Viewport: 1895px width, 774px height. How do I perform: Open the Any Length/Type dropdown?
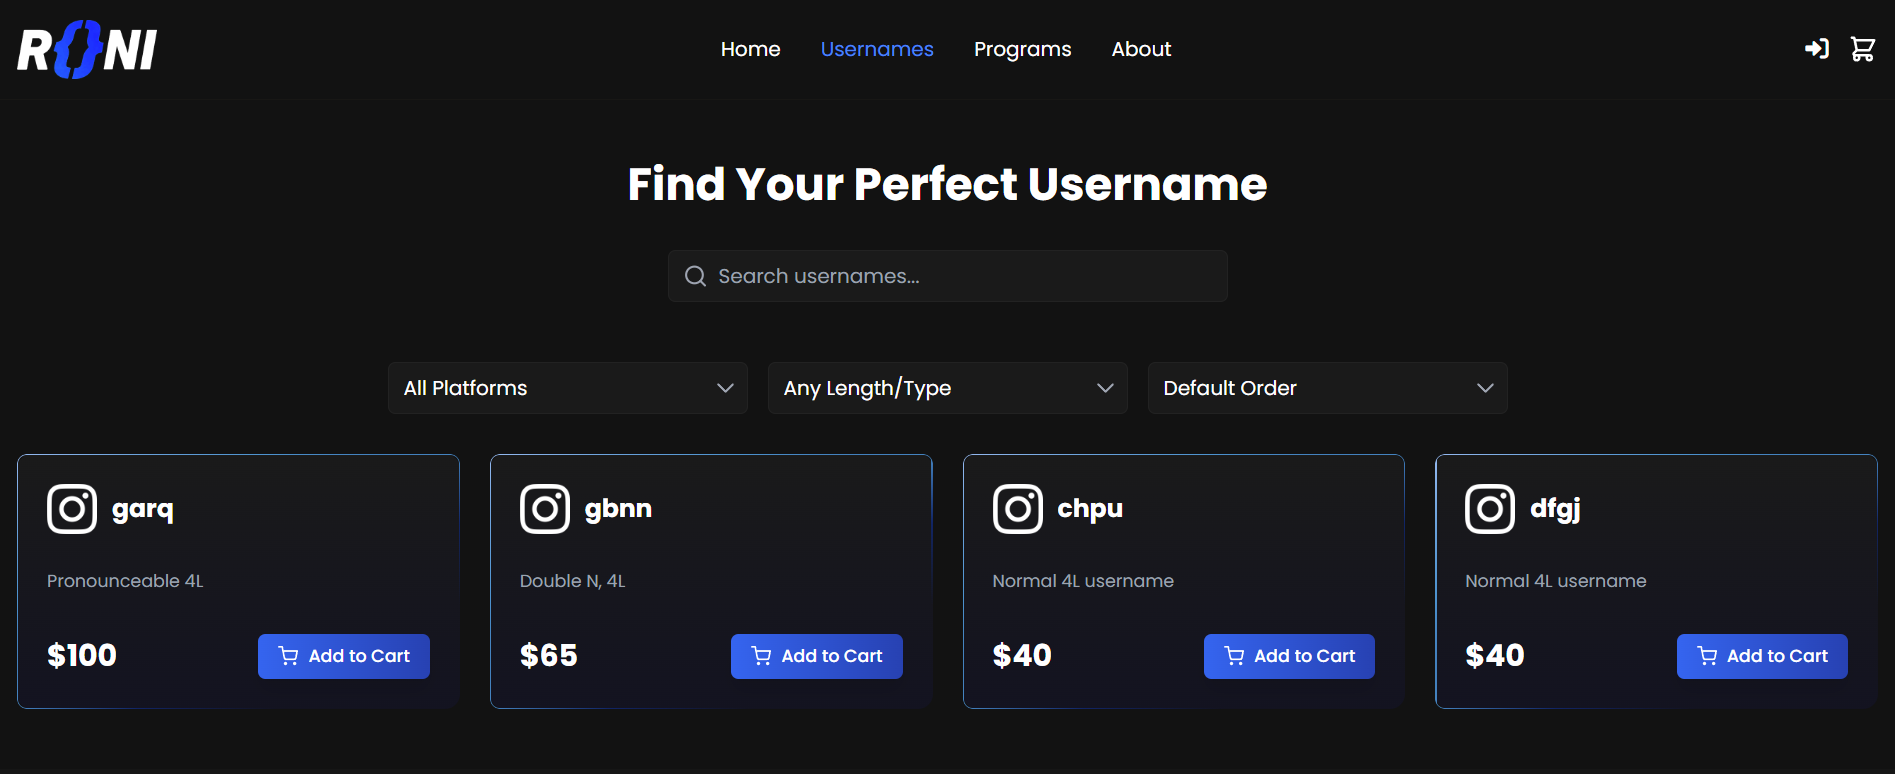(947, 388)
